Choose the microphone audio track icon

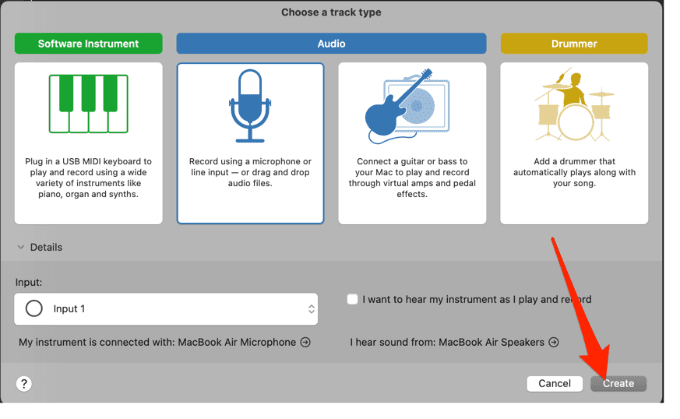250,108
